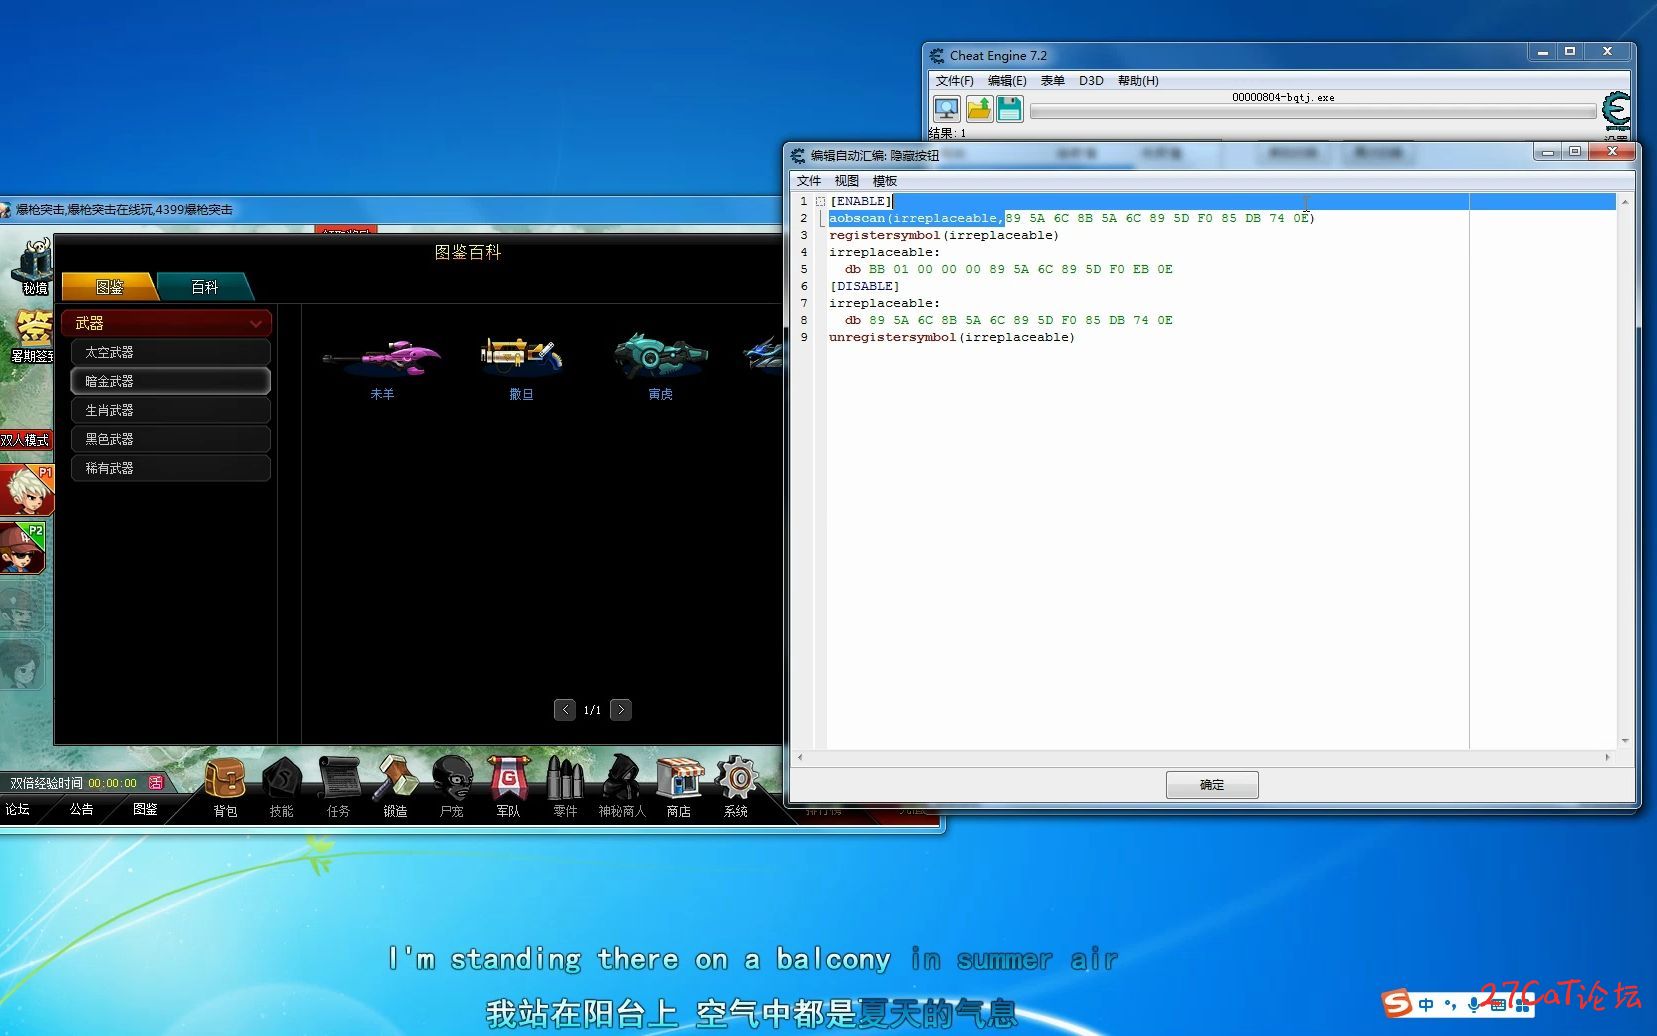This screenshot has width=1657, height=1036.
Task: Open the 表单 menu in Cheat Engine
Action: point(1052,81)
